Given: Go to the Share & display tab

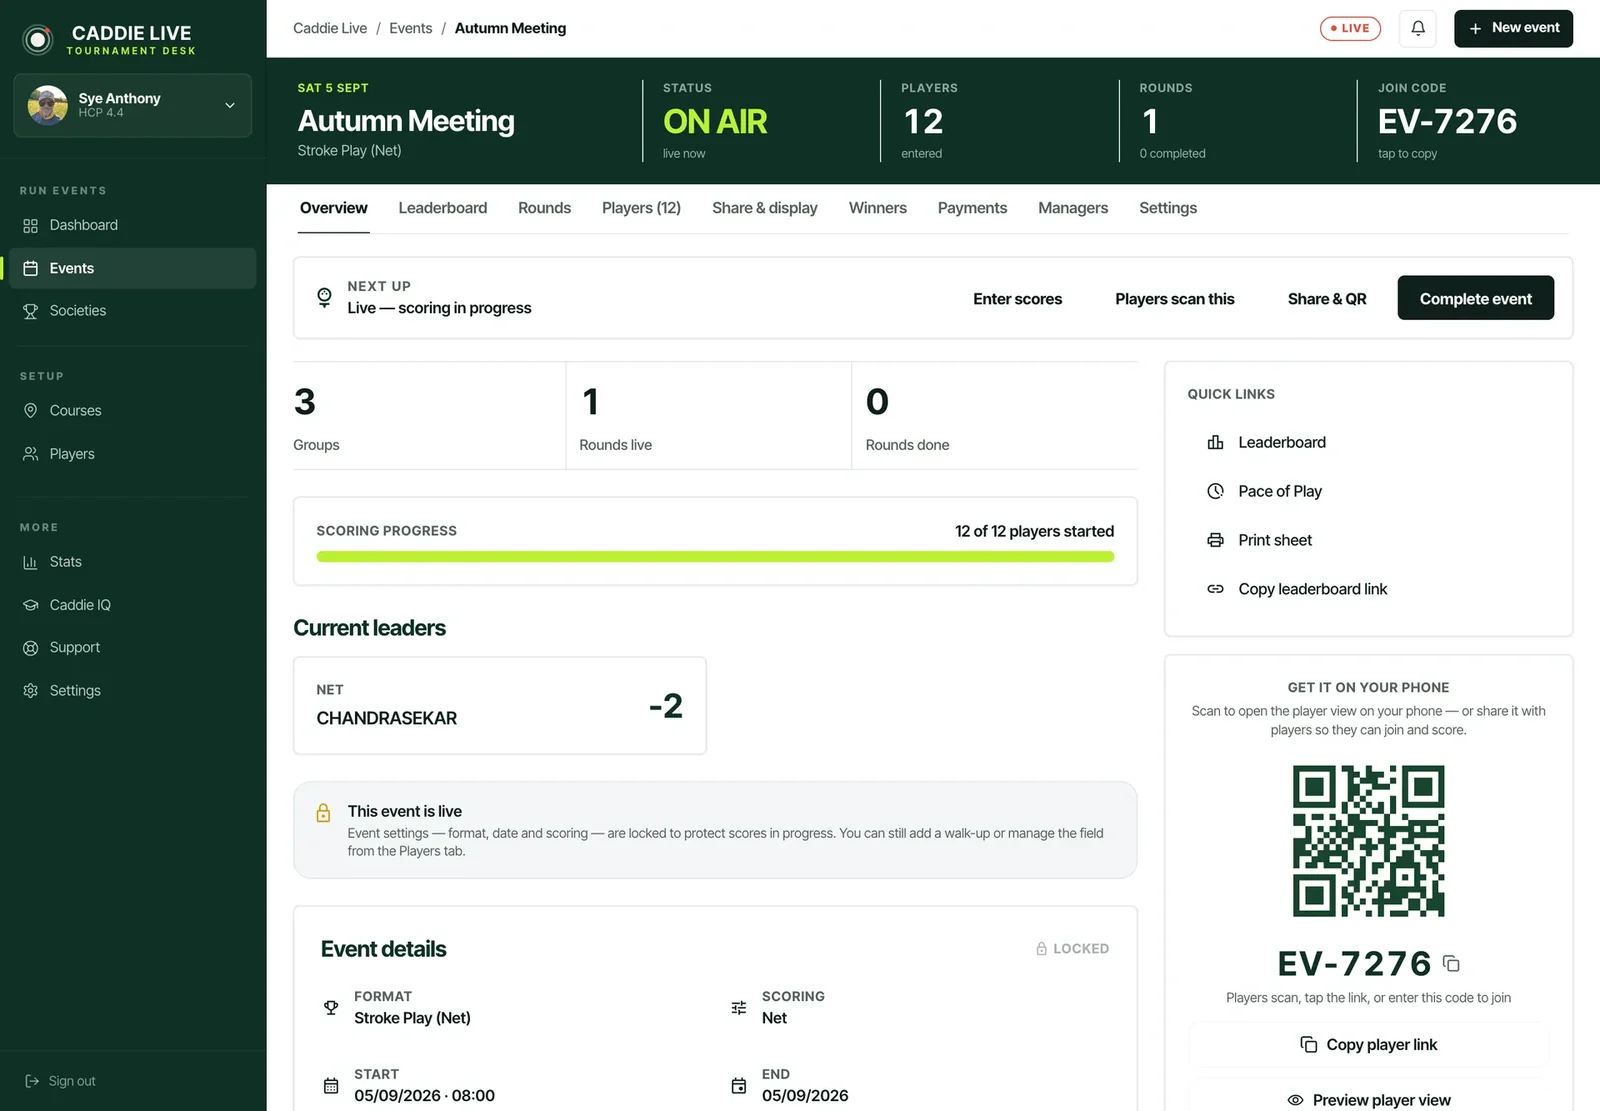Looking at the screenshot, I should tap(765, 208).
